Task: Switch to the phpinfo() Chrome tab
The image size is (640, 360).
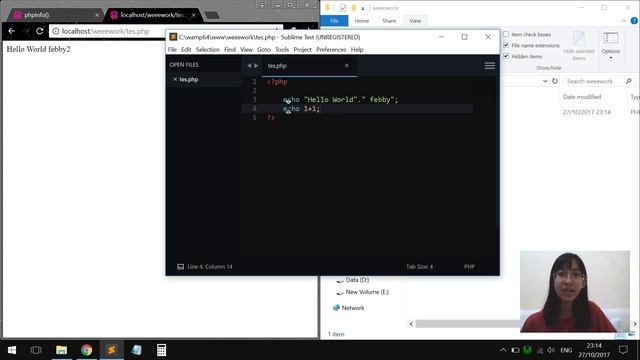Action: (x=54, y=15)
